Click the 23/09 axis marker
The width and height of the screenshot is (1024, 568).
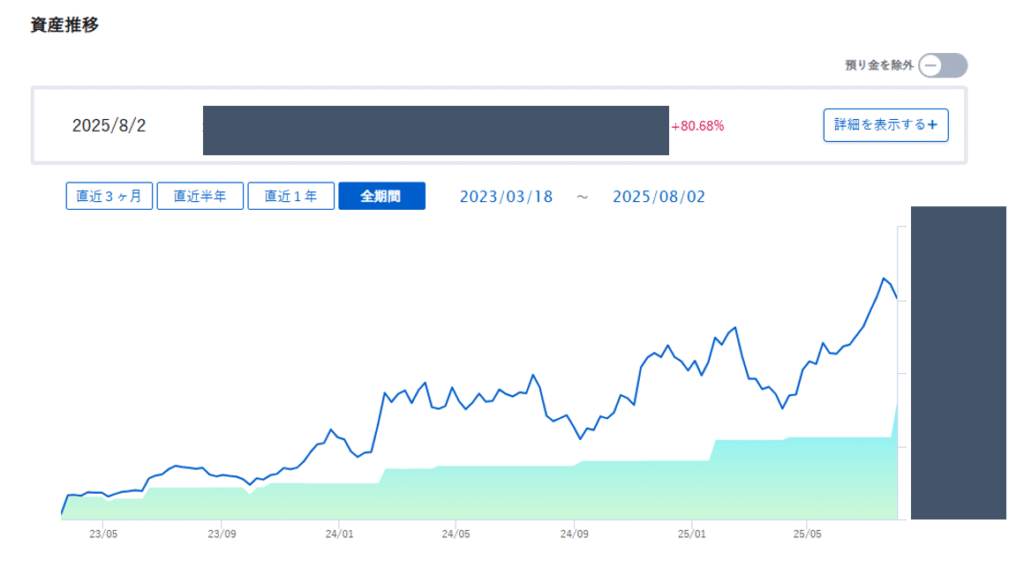coord(221,534)
